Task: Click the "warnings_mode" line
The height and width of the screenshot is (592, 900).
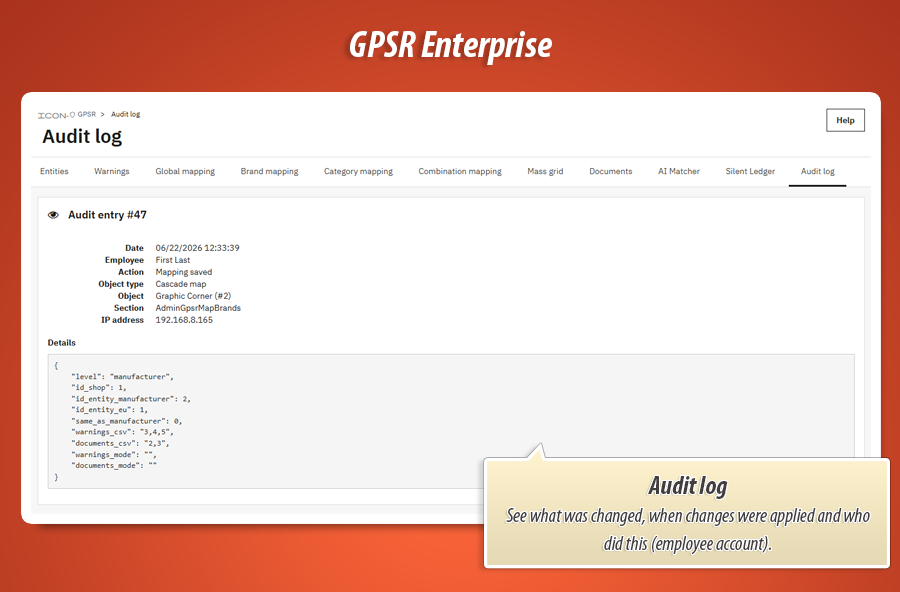Action: pos(114,455)
